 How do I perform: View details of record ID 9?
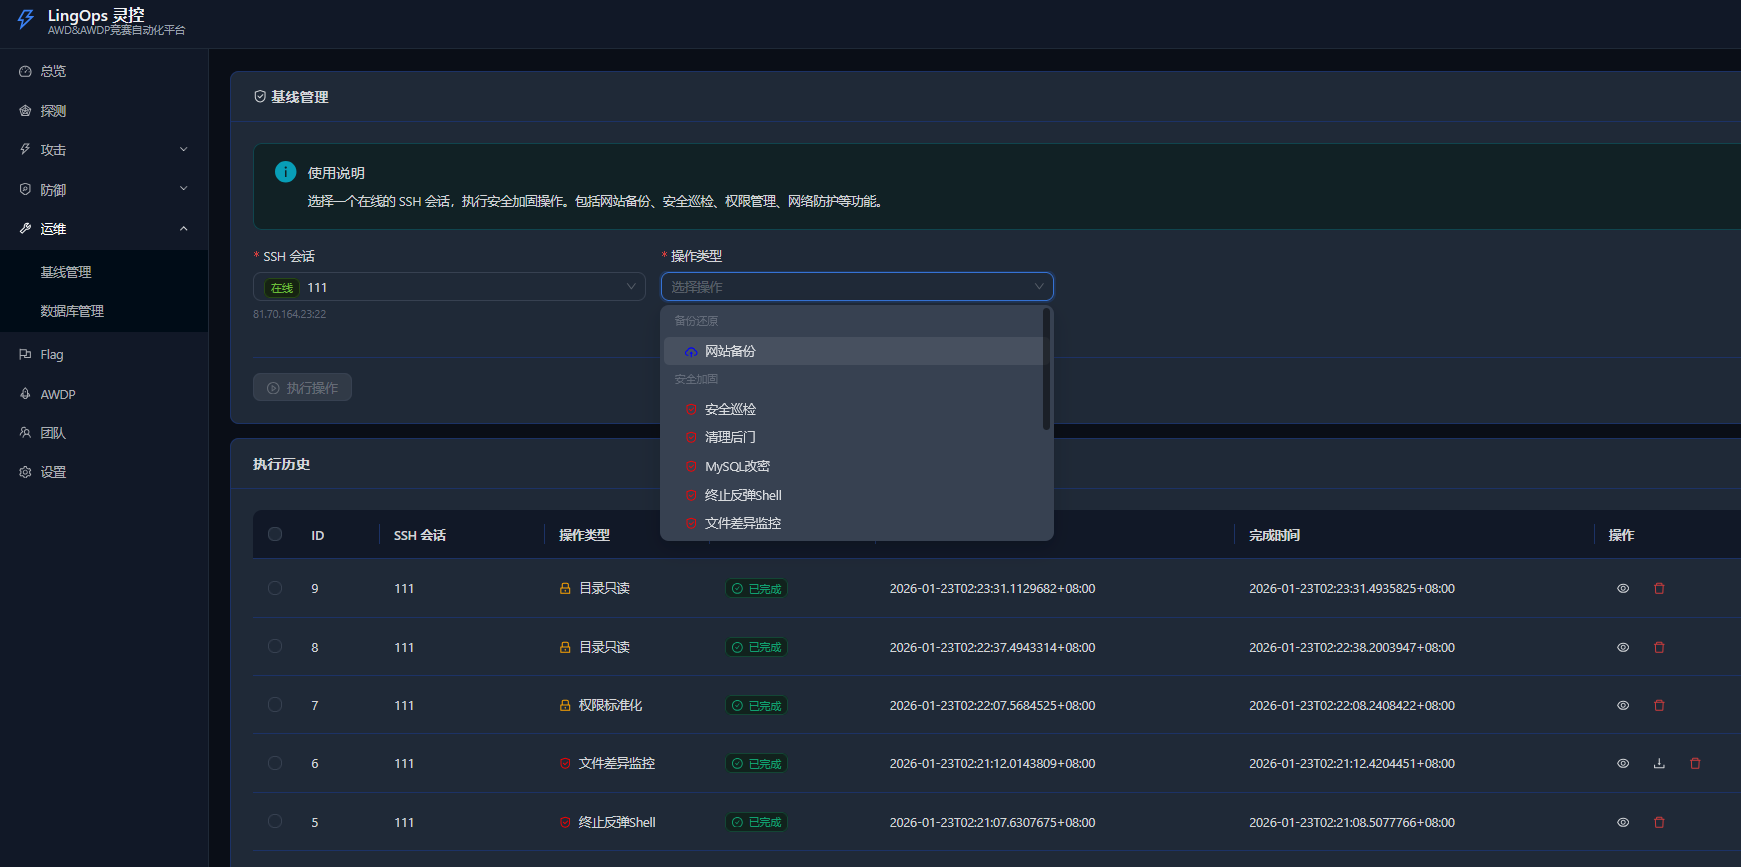[x=1623, y=589]
